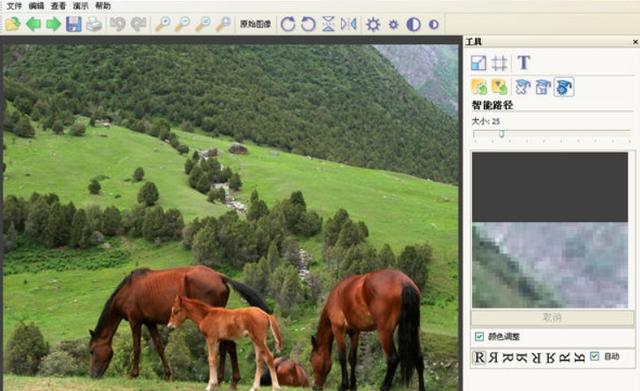Select the crop grid tool
640x391 pixels.
(499, 63)
